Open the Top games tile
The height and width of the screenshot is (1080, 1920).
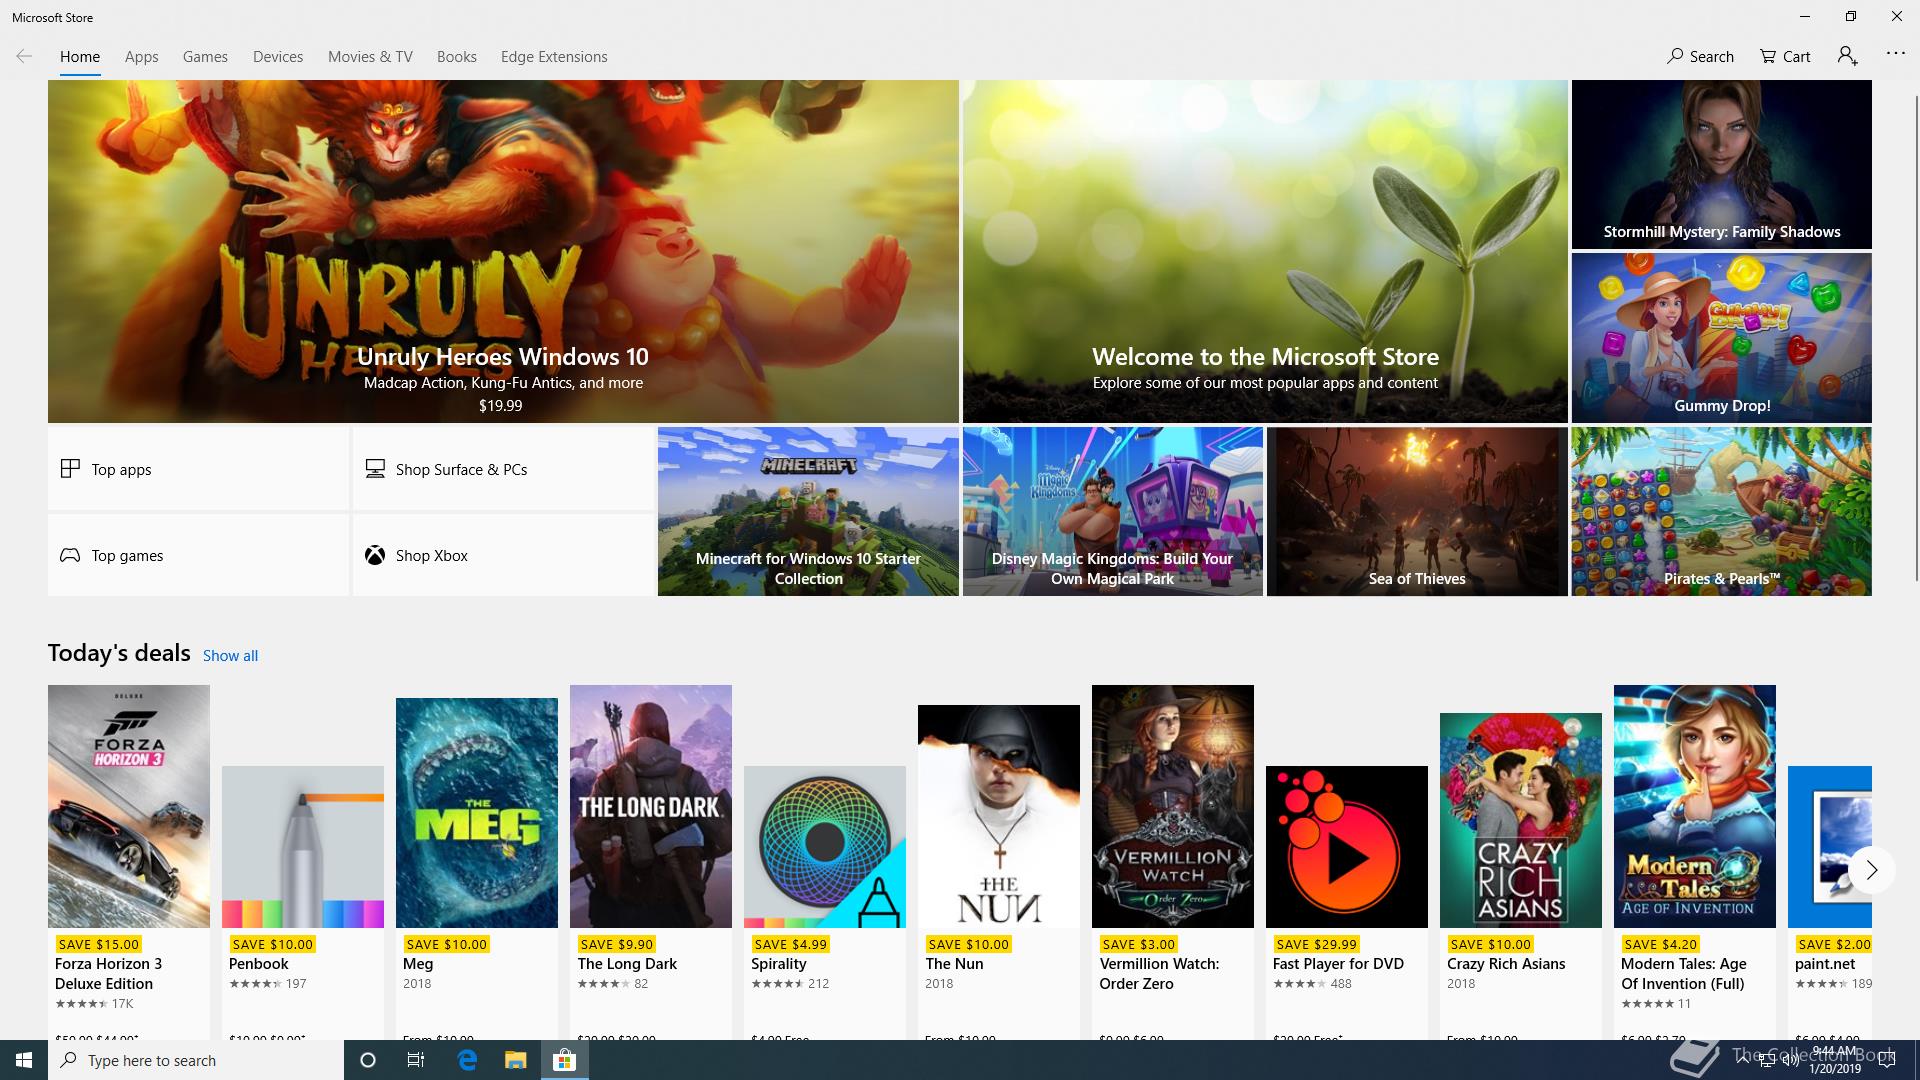(x=198, y=555)
